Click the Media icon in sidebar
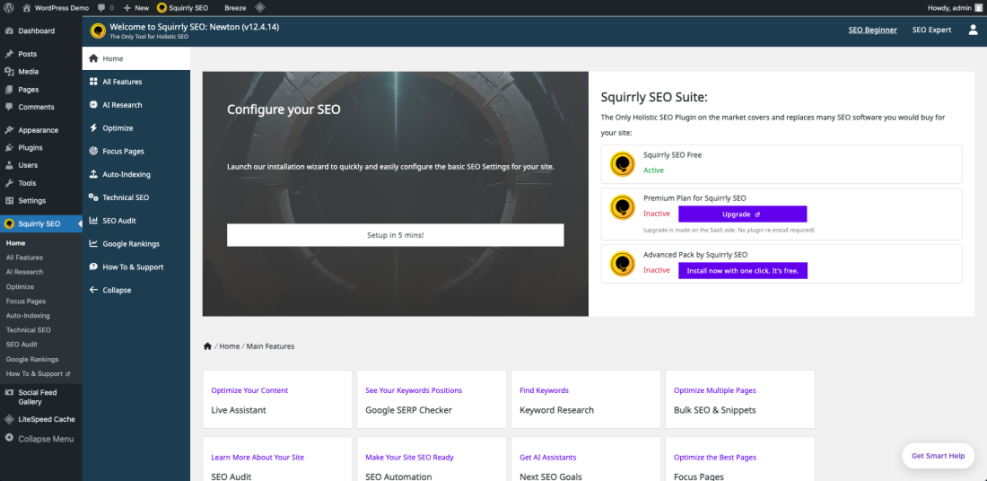The width and height of the screenshot is (987, 481). [x=9, y=72]
